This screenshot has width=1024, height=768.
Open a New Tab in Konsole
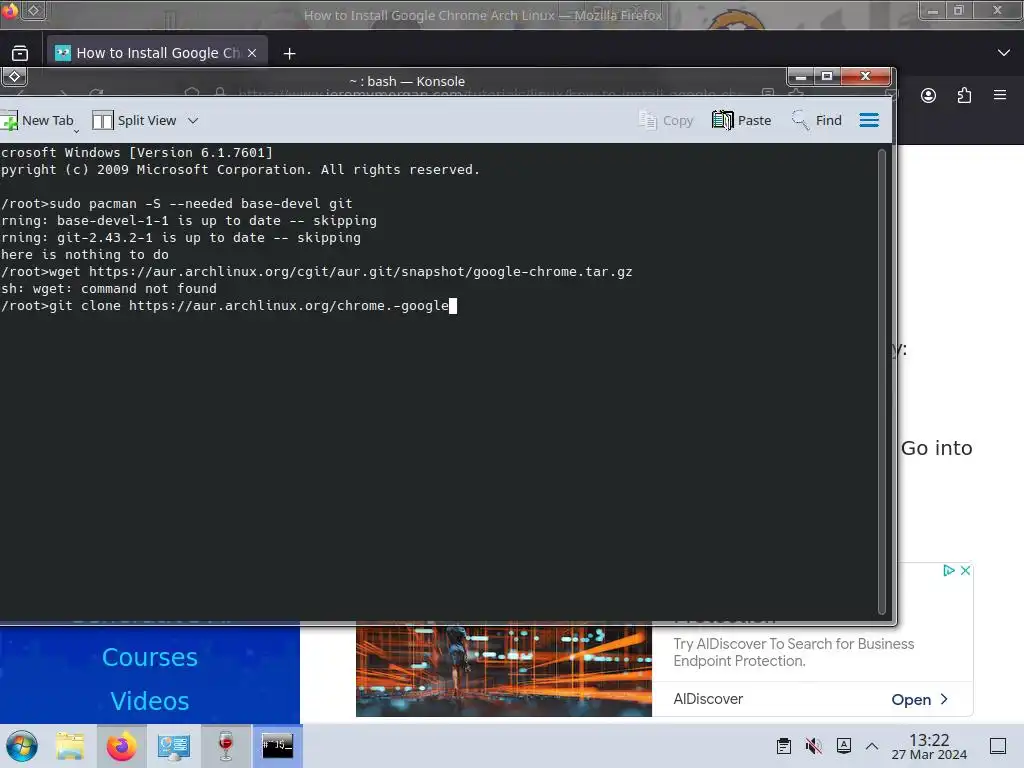[x=38, y=121]
